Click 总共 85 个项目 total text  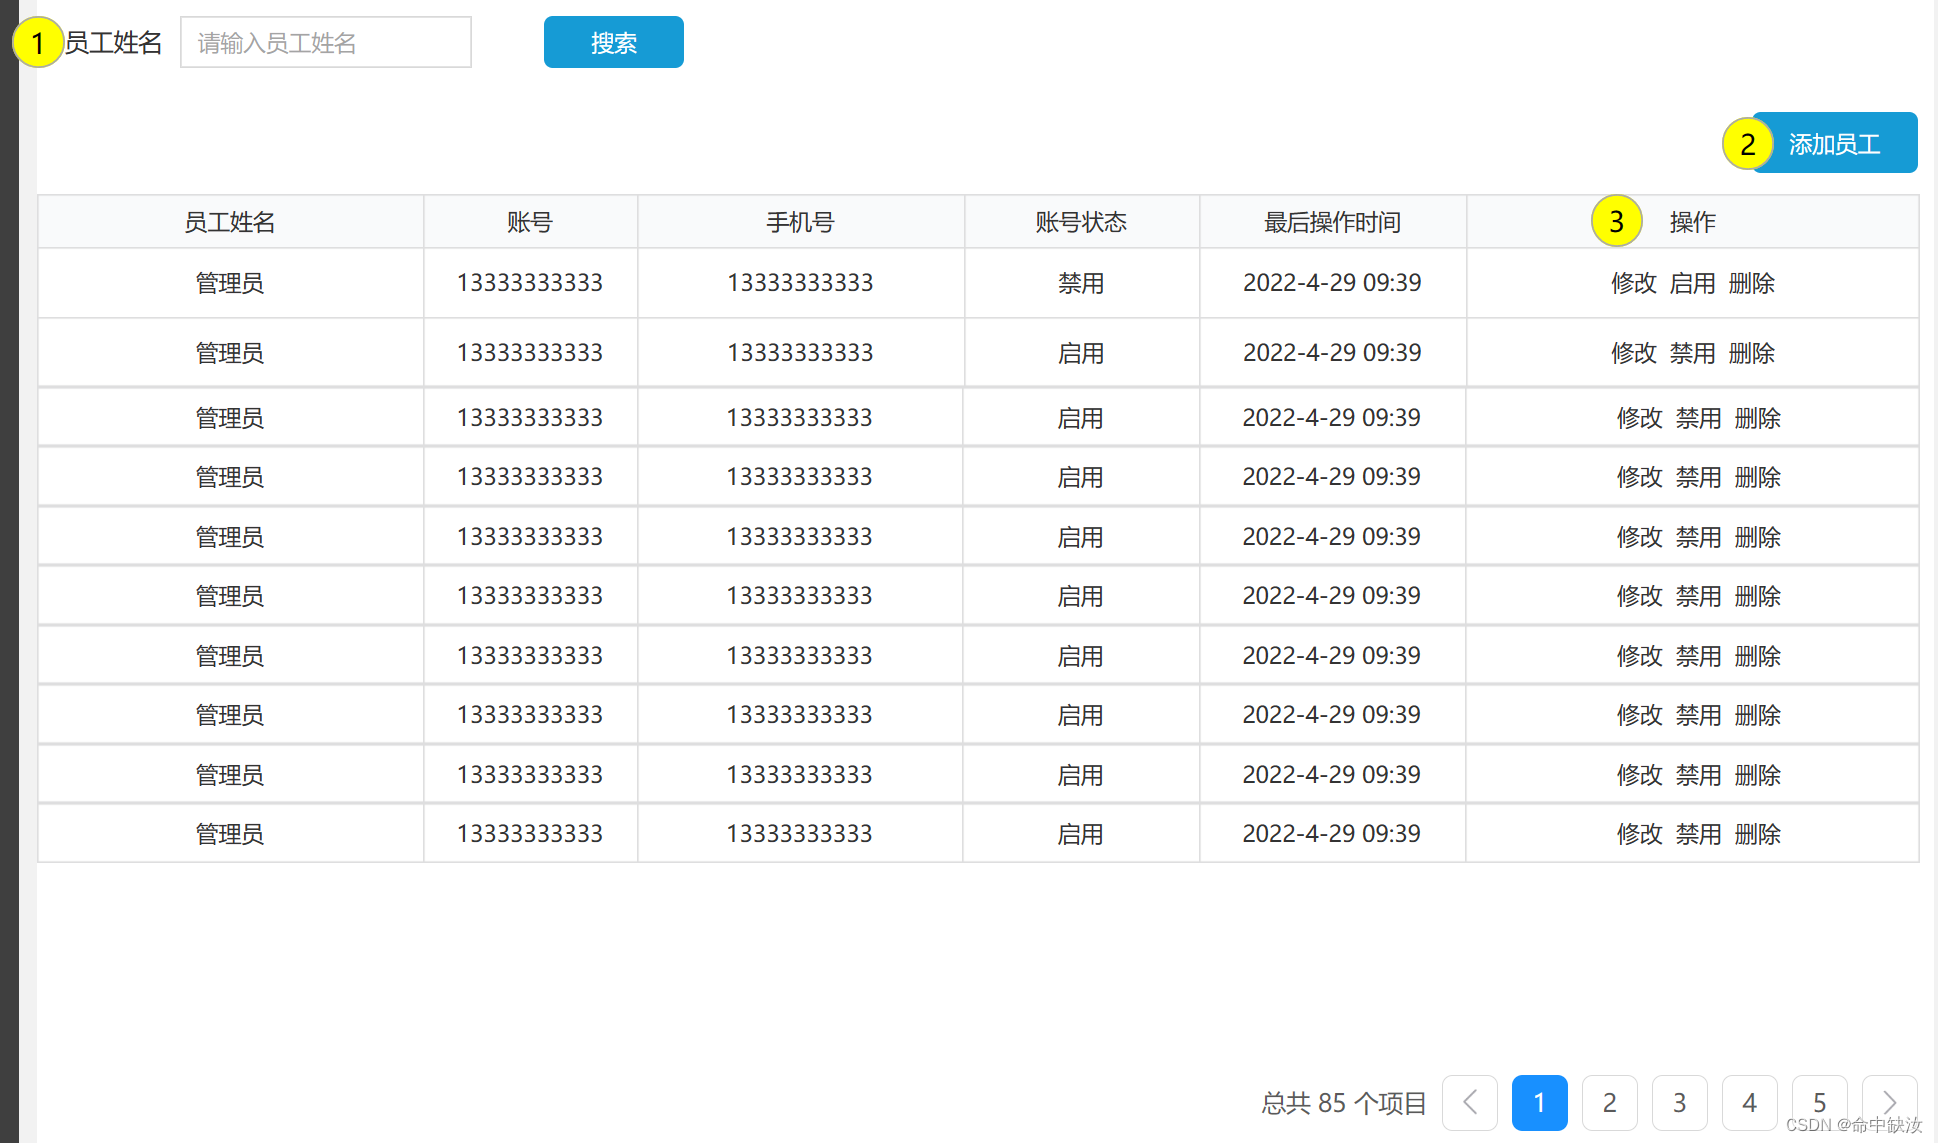click(x=1343, y=1103)
